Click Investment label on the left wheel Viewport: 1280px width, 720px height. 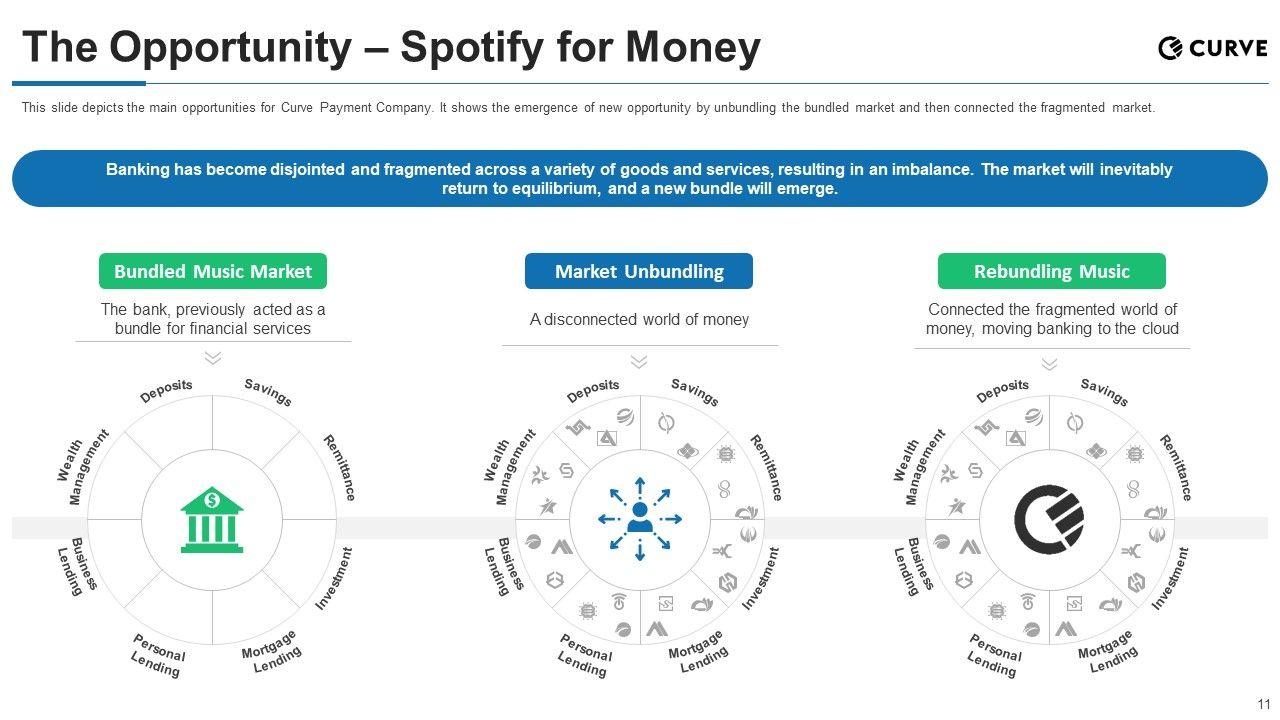click(335, 578)
